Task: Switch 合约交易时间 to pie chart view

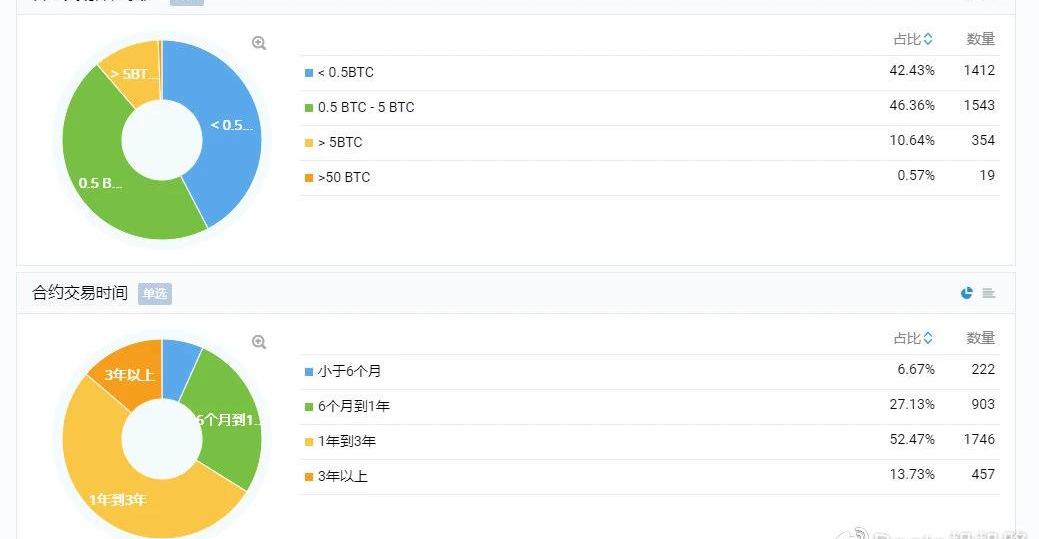Action: [x=966, y=293]
